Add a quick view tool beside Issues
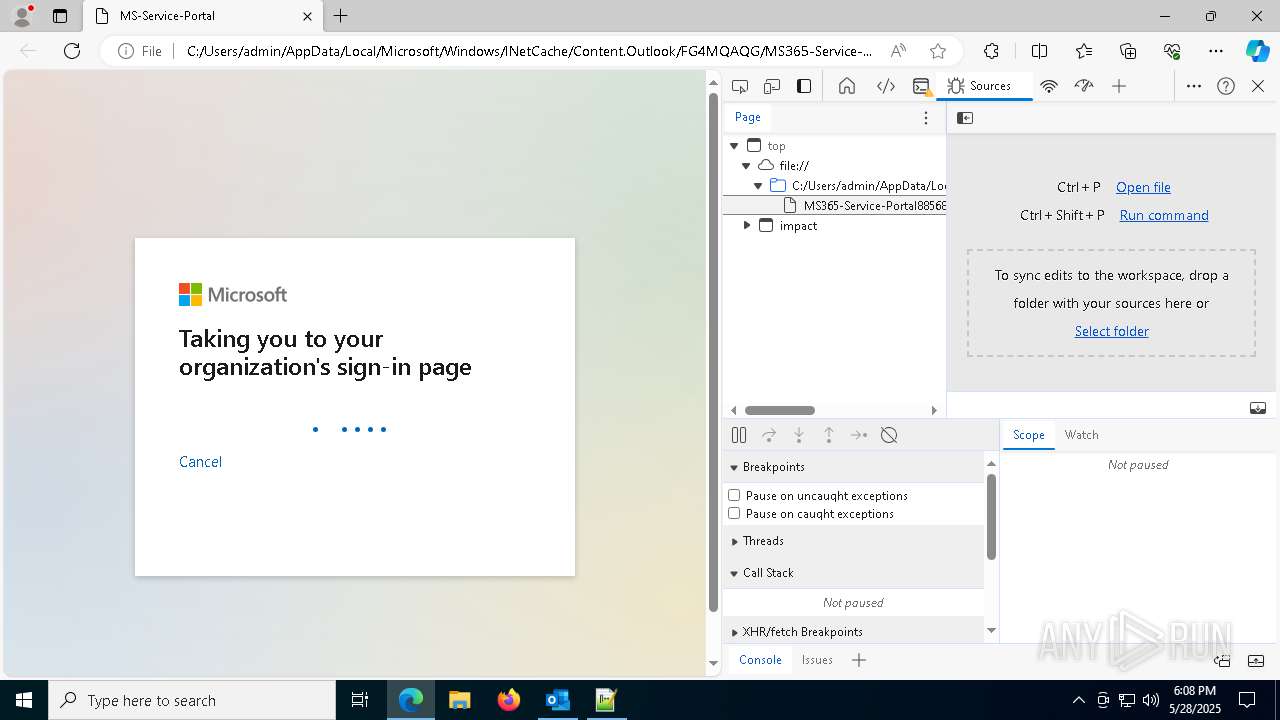The image size is (1280, 720). click(x=859, y=660)
